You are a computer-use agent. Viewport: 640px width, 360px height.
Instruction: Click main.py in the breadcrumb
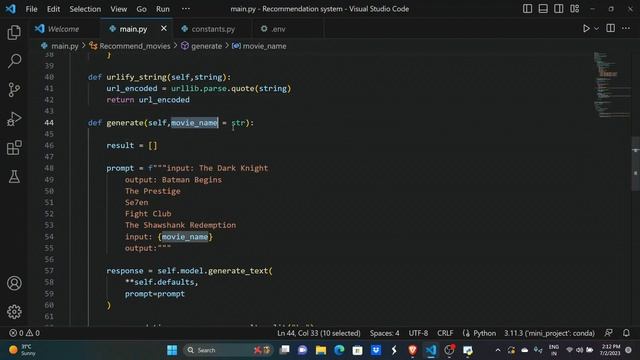click(x=64, y=46)
